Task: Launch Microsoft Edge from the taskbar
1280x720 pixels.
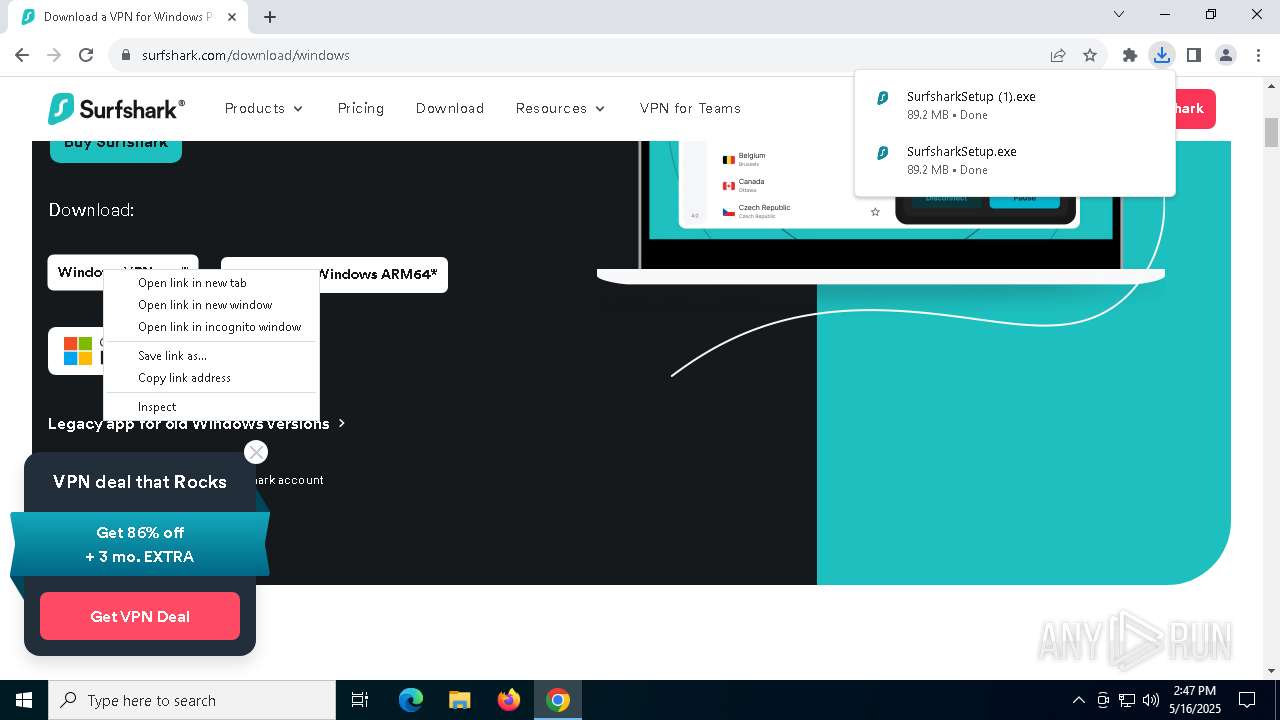Action: (x=411, y=700)
